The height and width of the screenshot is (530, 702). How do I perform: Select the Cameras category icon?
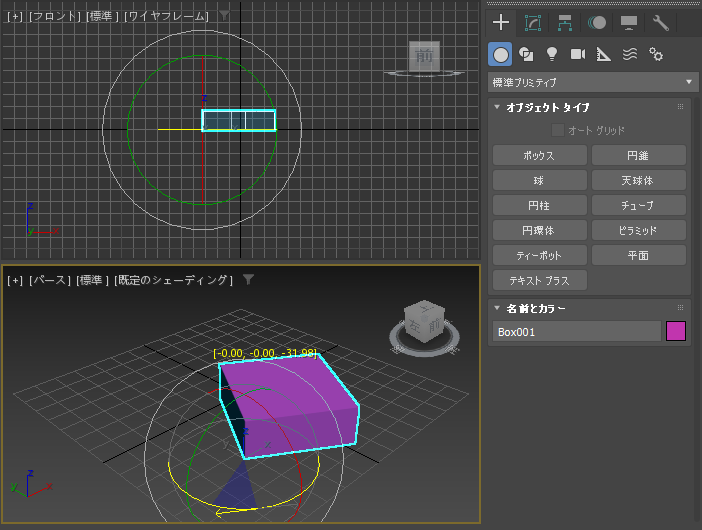tap(578, 55)
